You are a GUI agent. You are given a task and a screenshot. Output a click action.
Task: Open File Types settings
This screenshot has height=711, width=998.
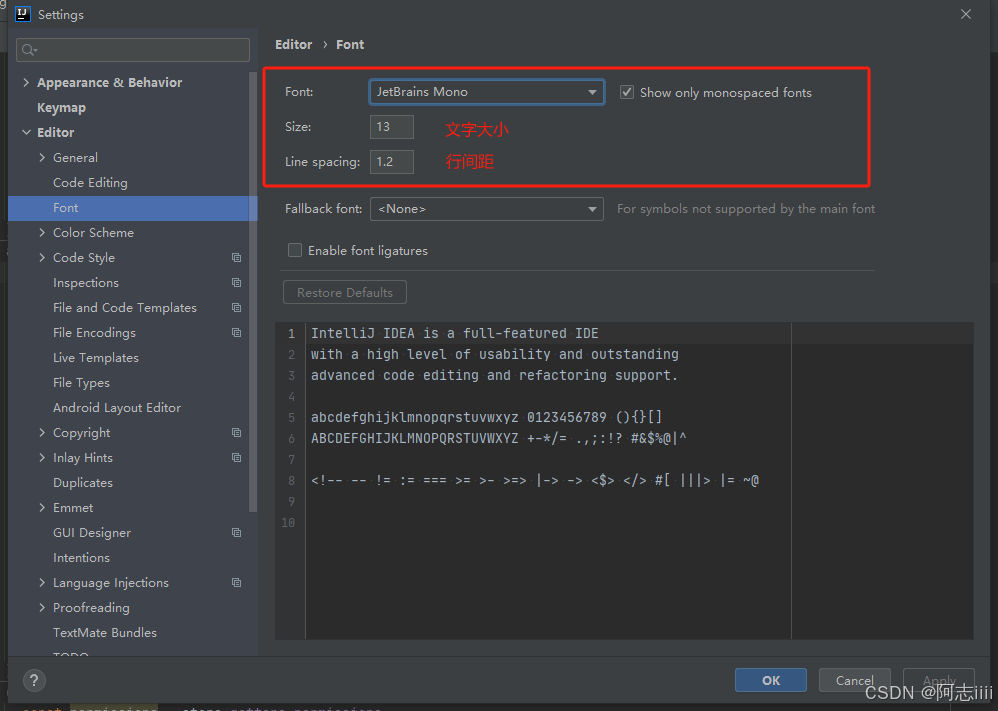pyautogui.click(x=81, y=383)
